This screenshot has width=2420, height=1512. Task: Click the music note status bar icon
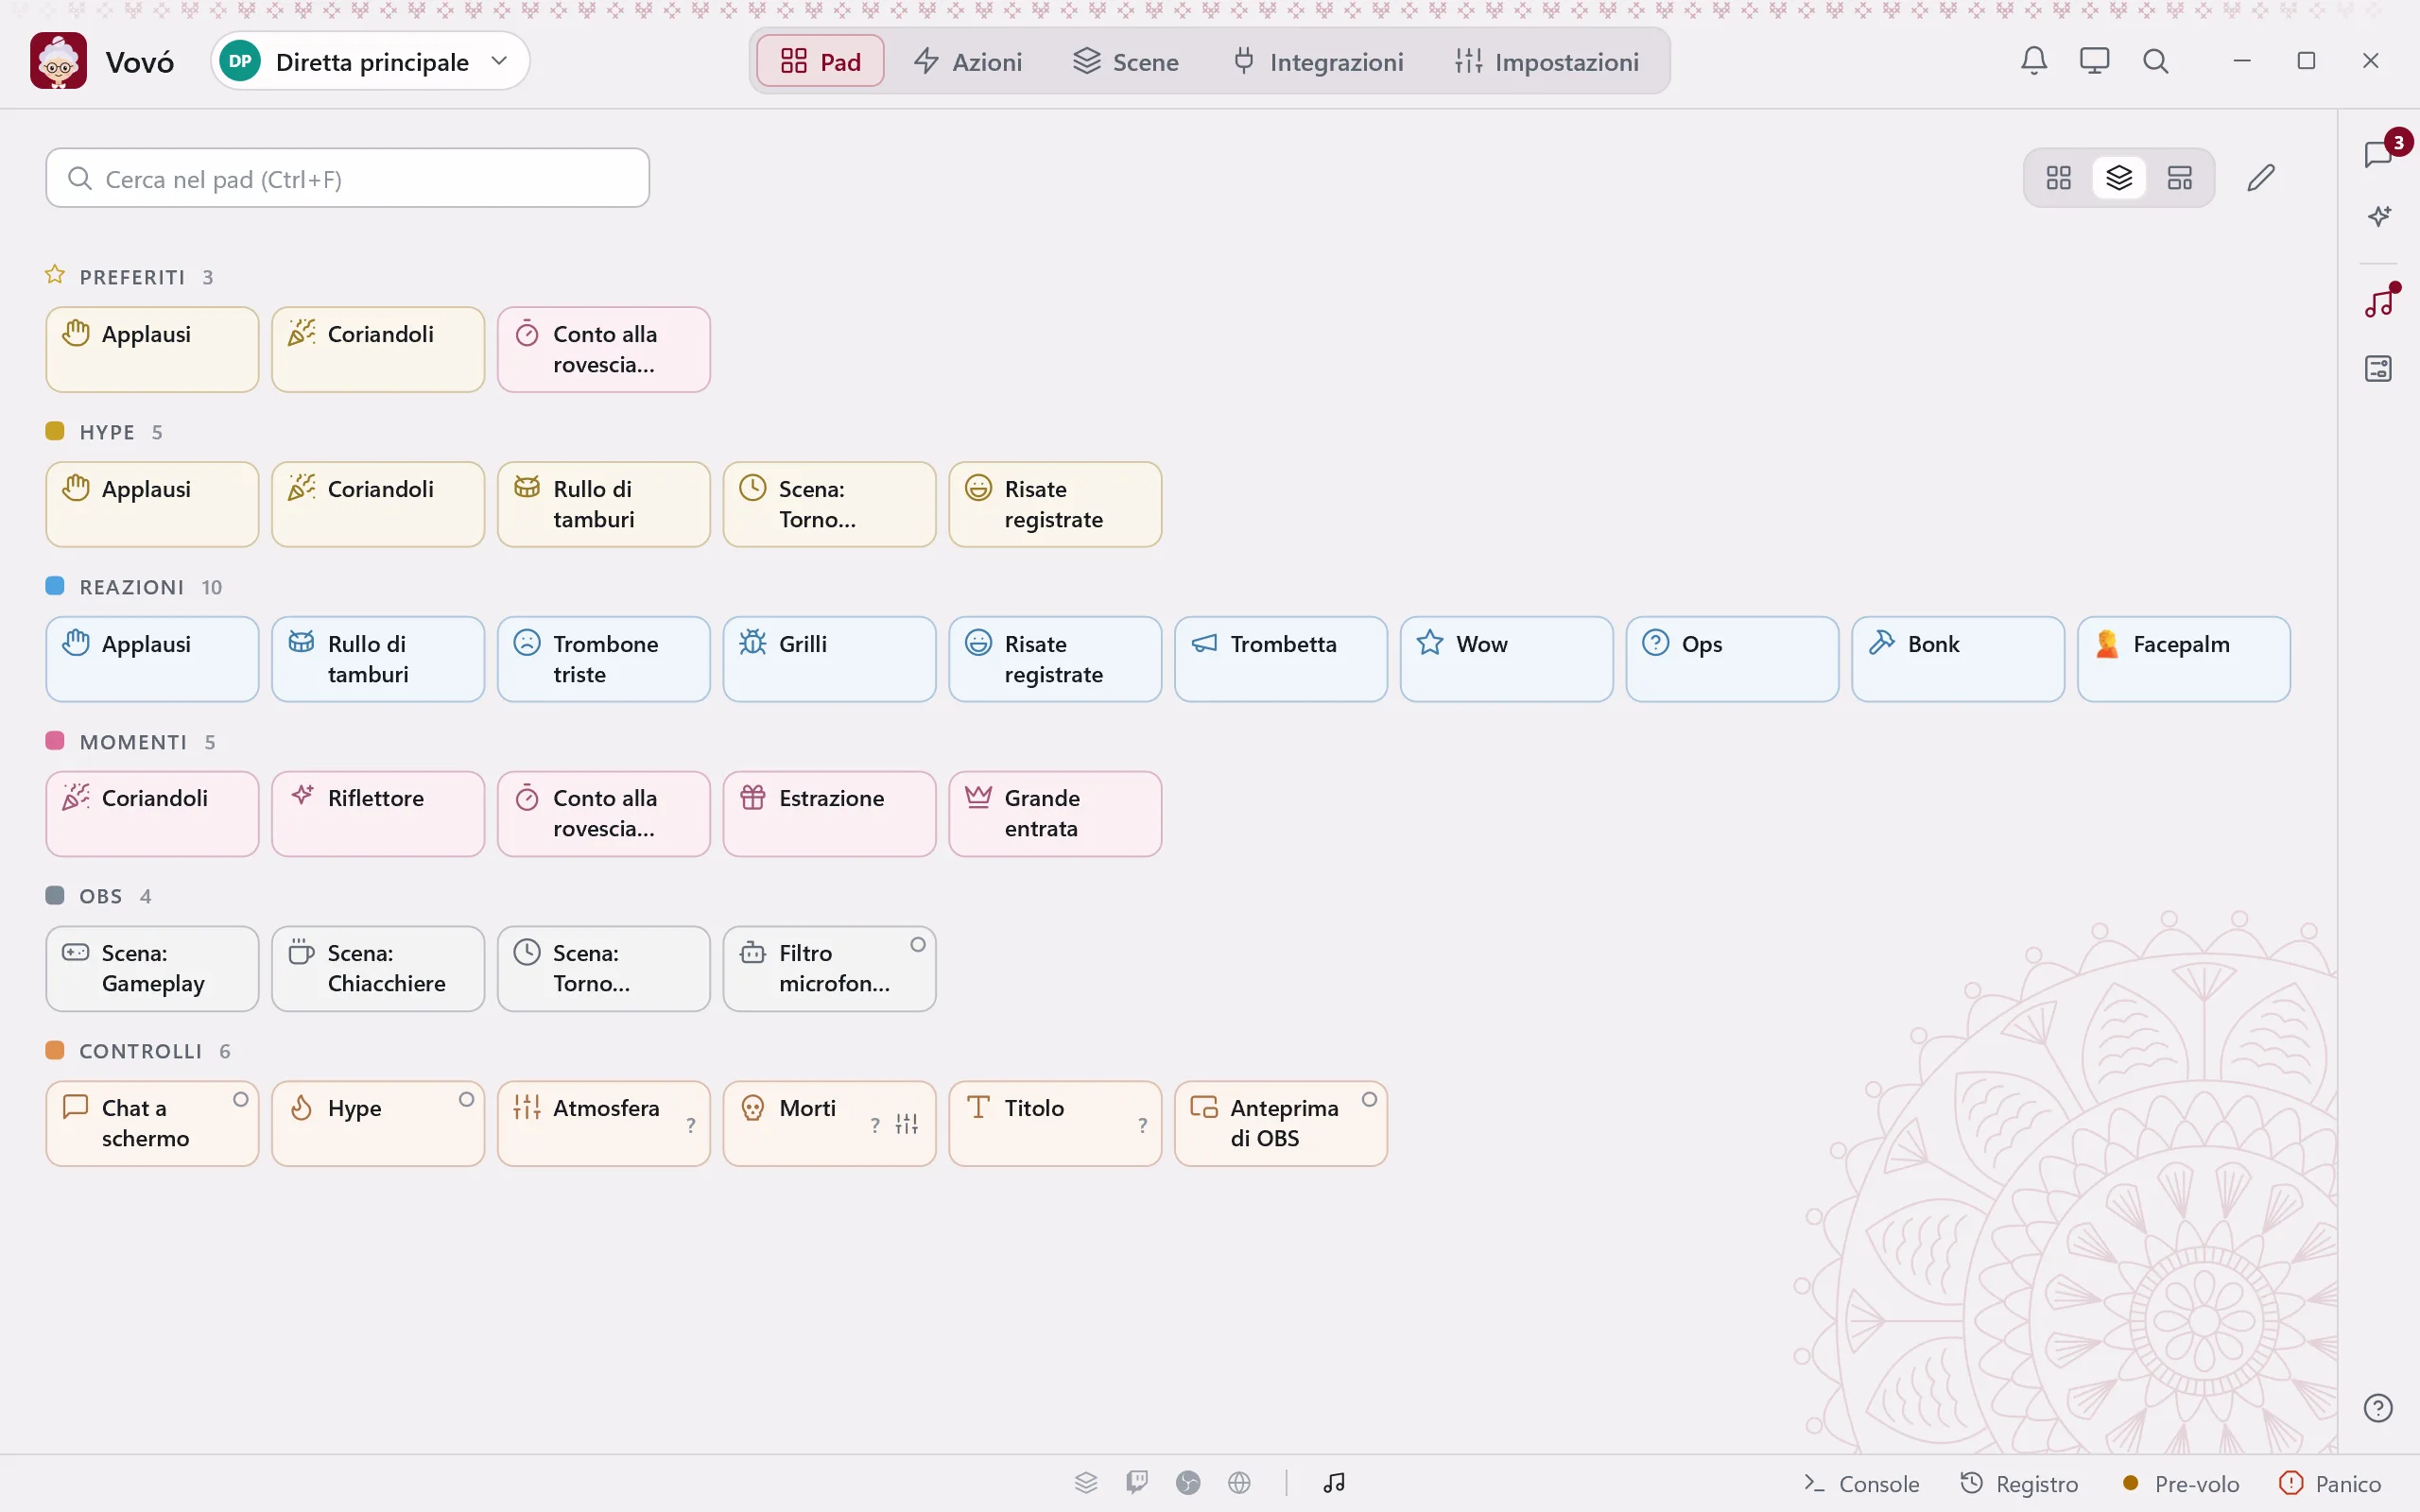coord(1334,1482)
